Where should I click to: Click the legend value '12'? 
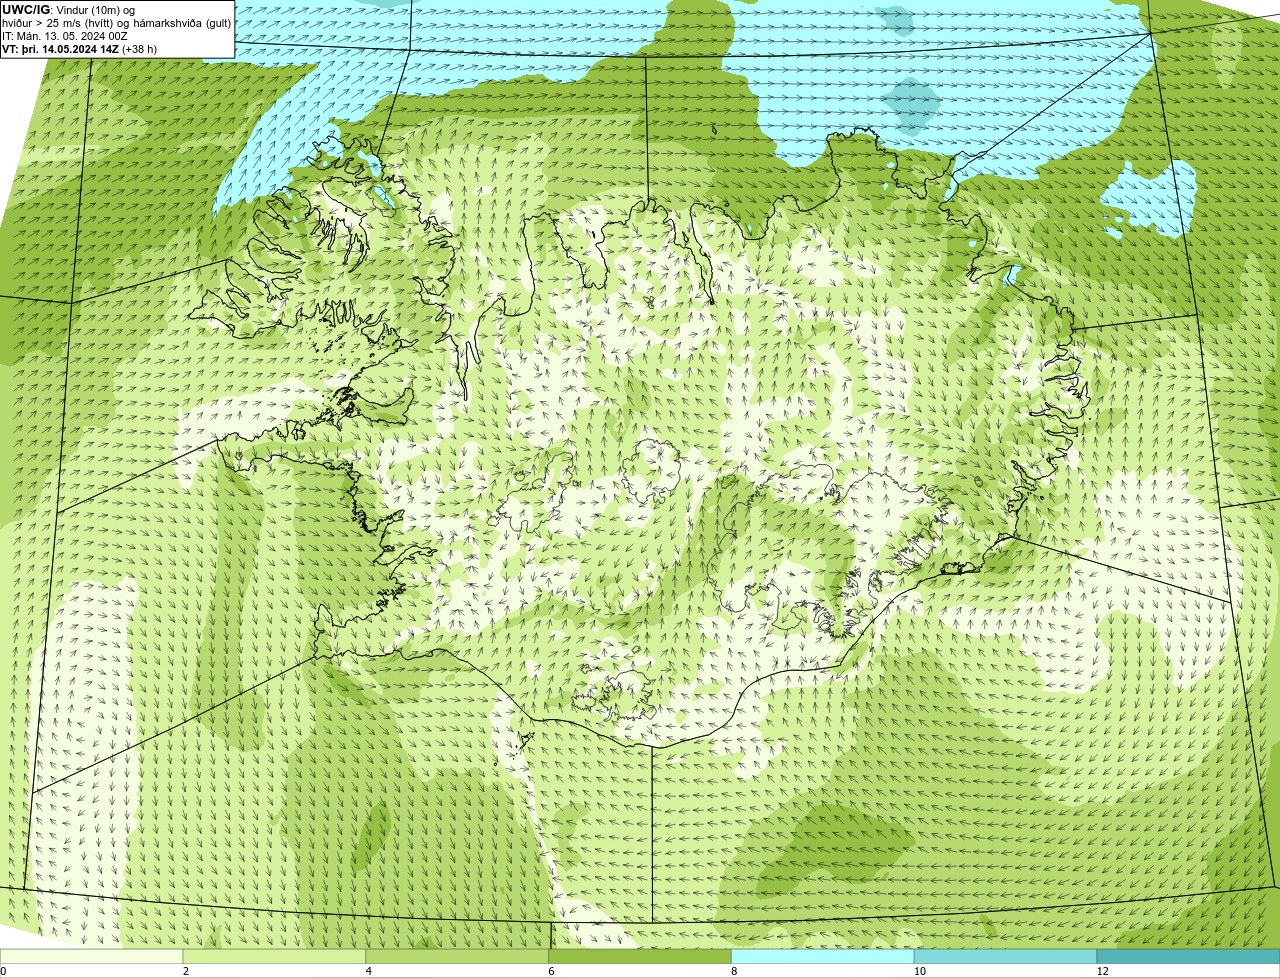pyautogui.click(x=1102, y=971)
